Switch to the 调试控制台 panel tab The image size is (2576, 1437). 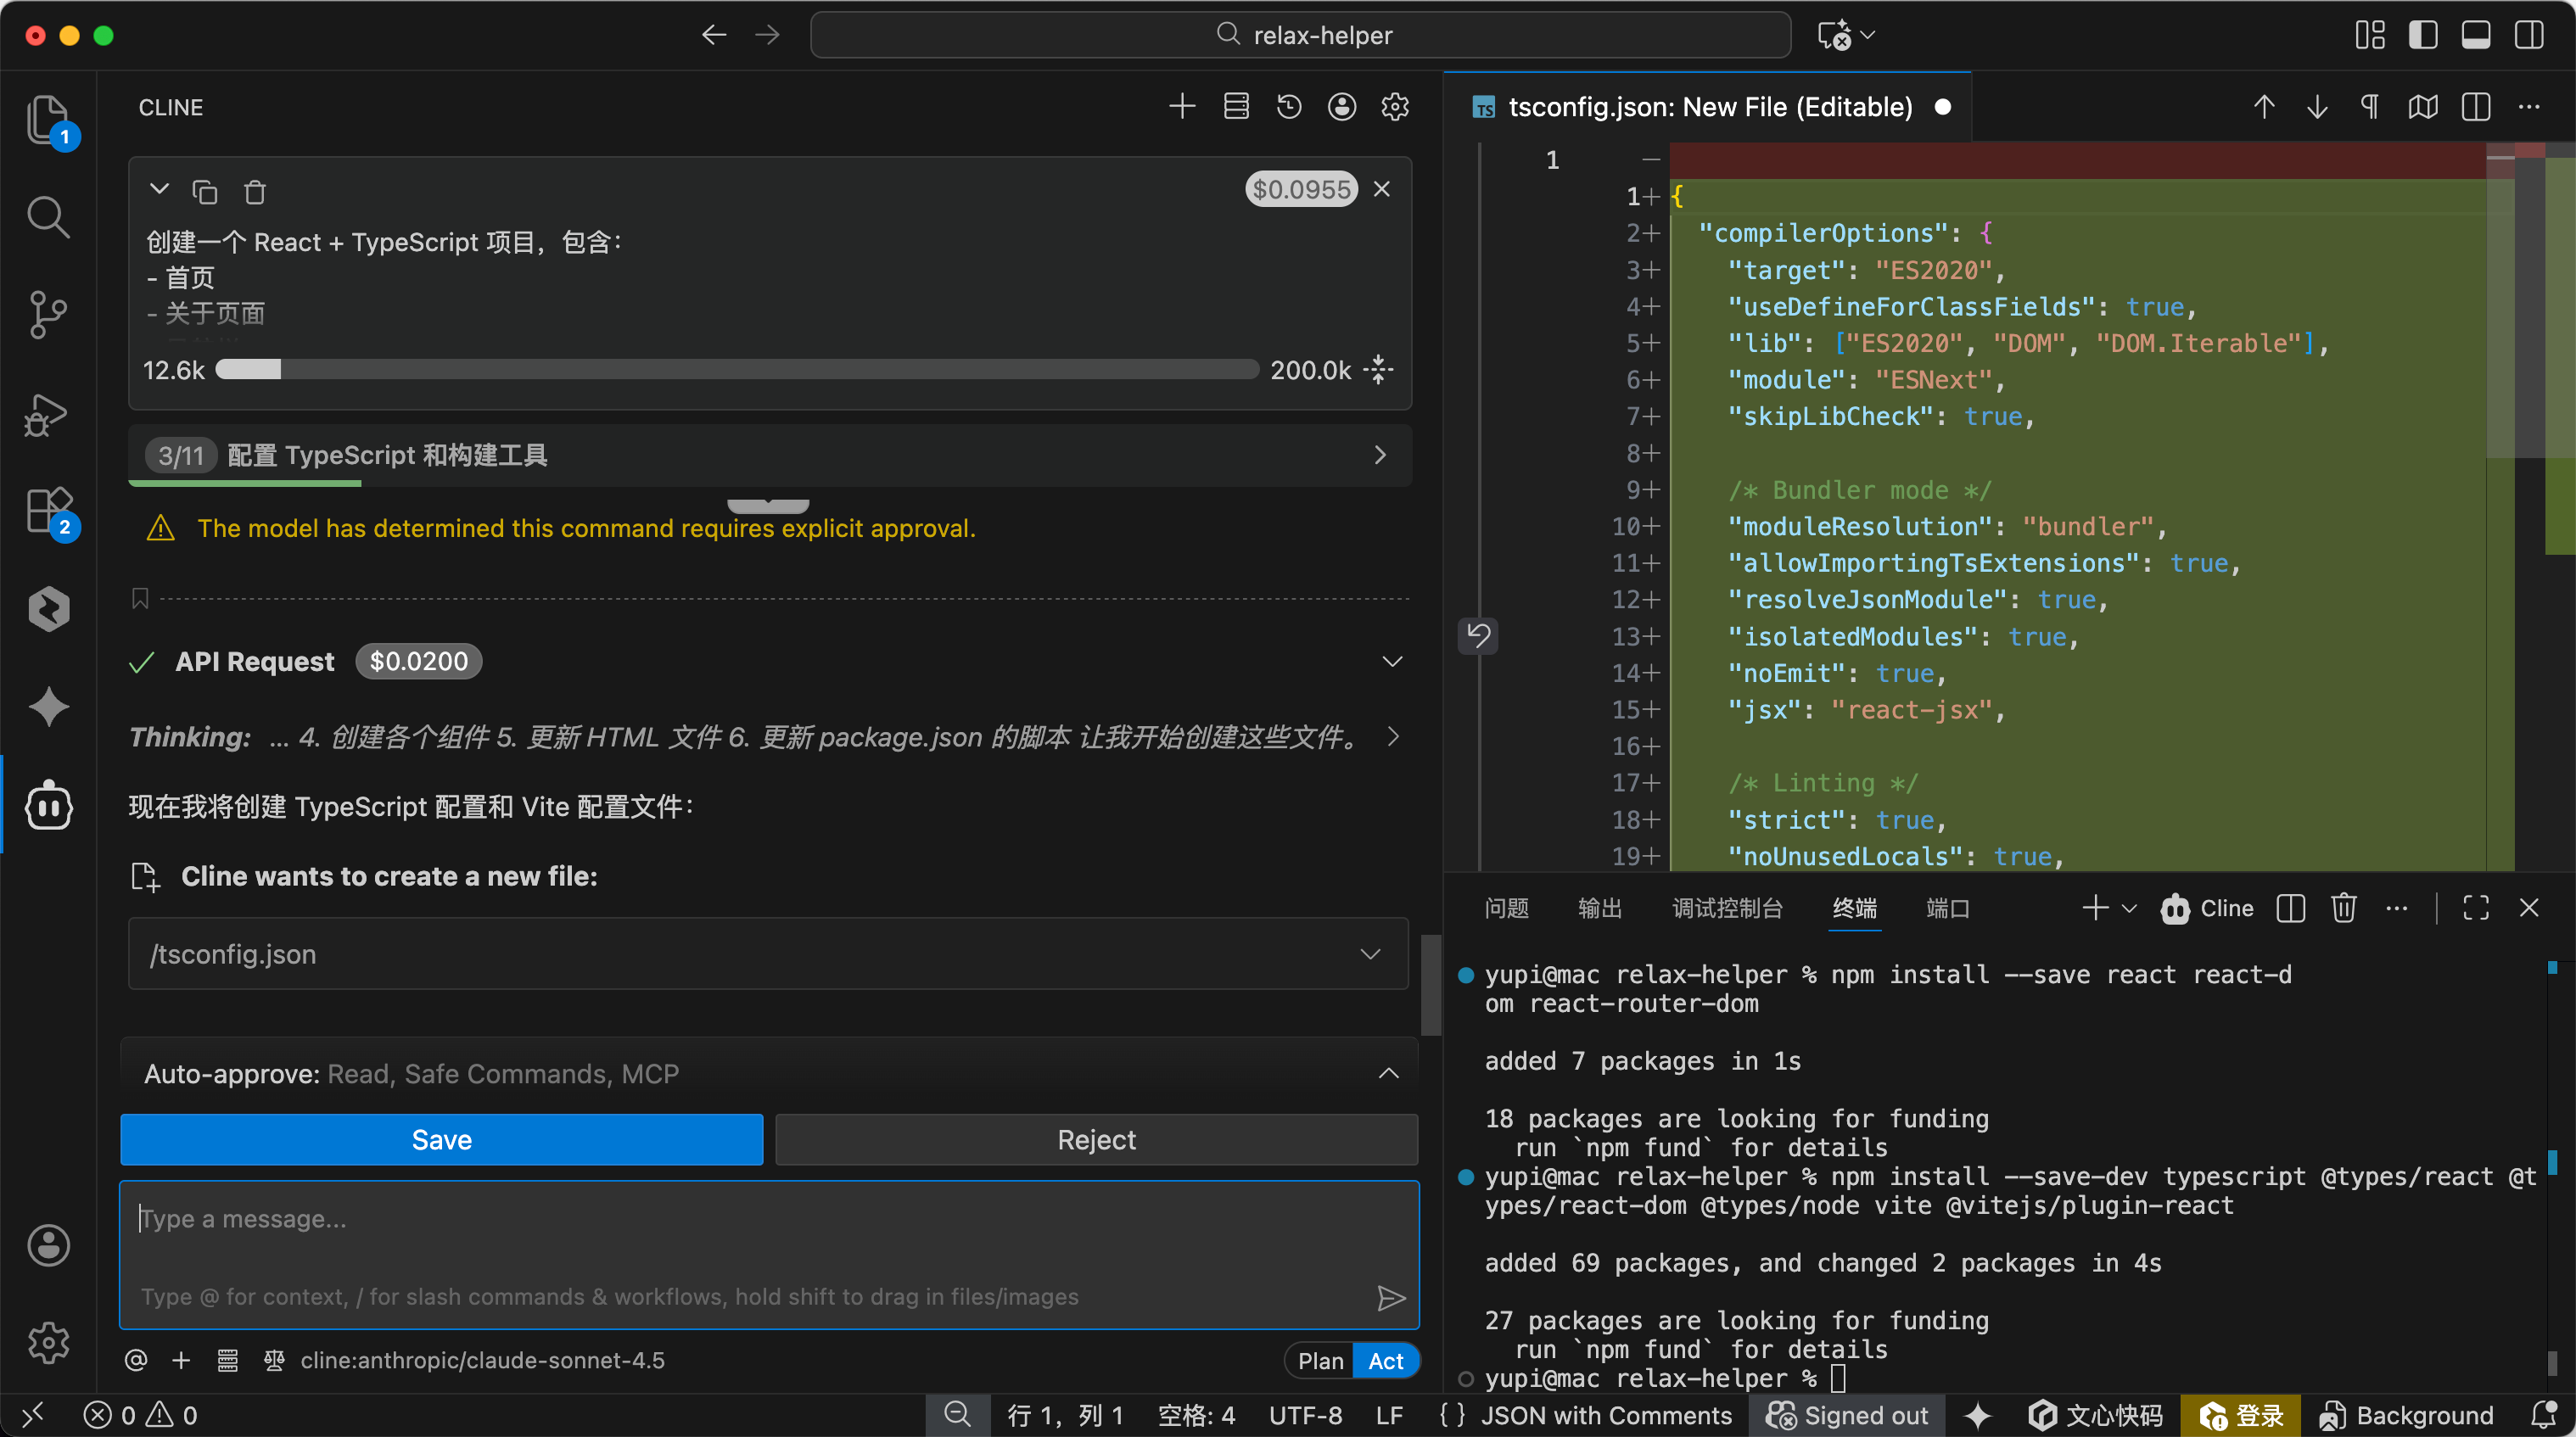coord(1727,908)
